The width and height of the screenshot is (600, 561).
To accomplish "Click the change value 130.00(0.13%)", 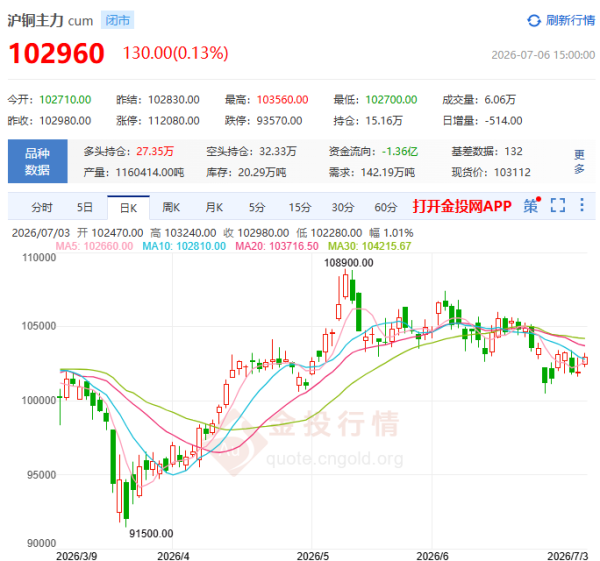I will click(x=175, y=53).
